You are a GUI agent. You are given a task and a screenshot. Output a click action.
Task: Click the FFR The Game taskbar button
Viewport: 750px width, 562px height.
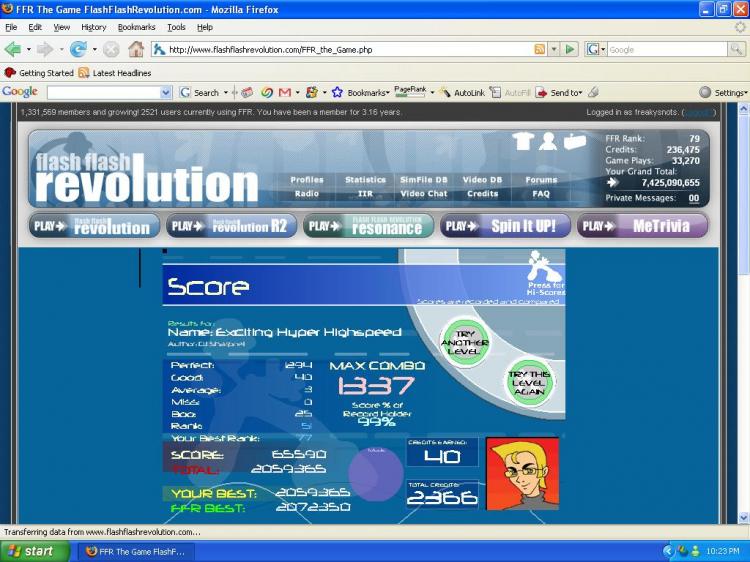[x=135, y=551]
